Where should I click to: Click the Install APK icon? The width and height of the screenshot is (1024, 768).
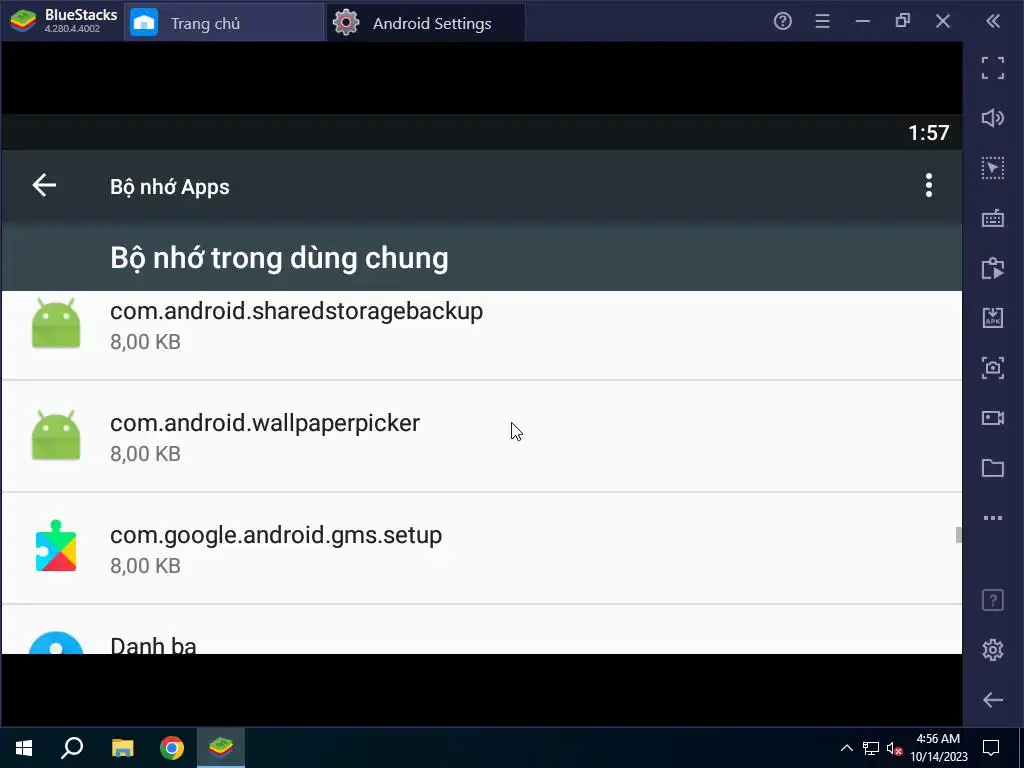[993, 318]
